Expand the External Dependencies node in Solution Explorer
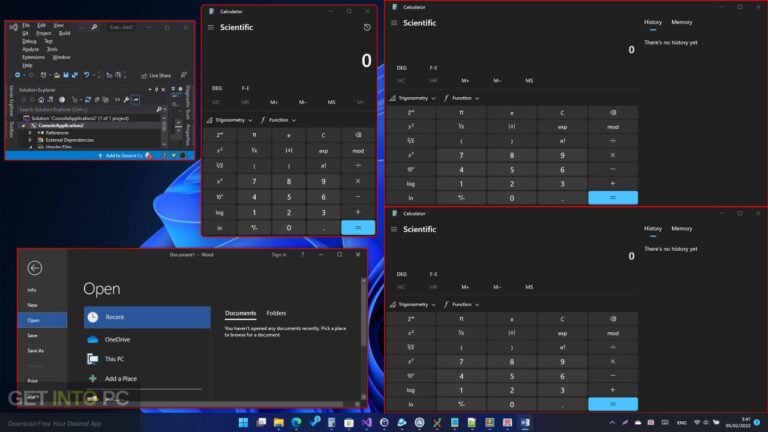 tap(30, 140)
